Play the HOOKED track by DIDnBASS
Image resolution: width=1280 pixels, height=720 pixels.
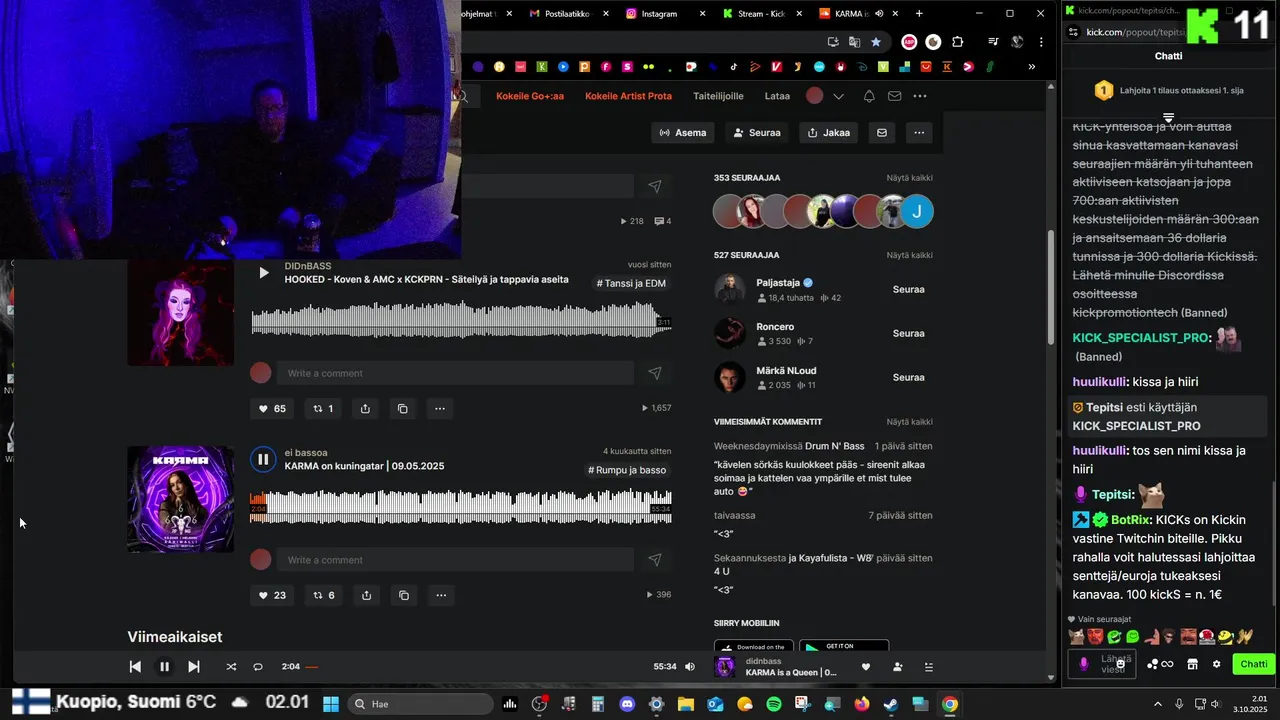(x=263, y=272)
